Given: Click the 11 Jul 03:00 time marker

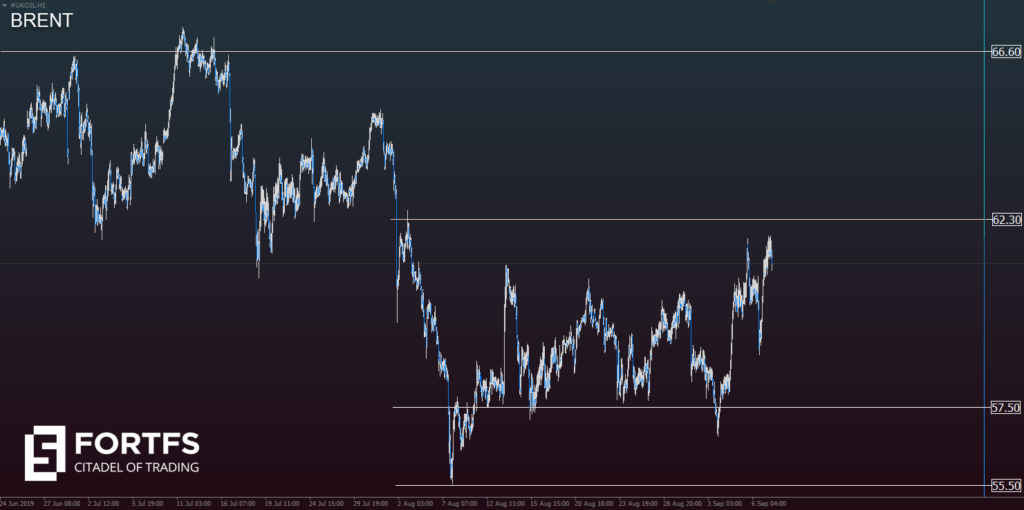Looking at the screenshot, I should coord(194,504).
